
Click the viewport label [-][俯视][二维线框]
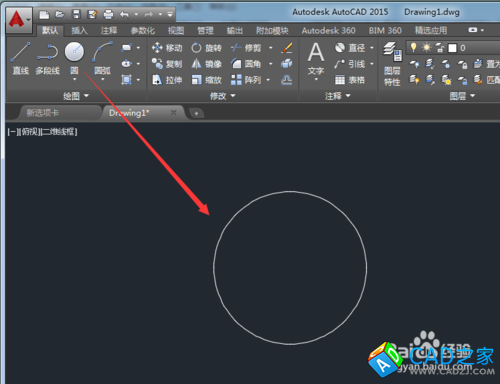point(42,132)
